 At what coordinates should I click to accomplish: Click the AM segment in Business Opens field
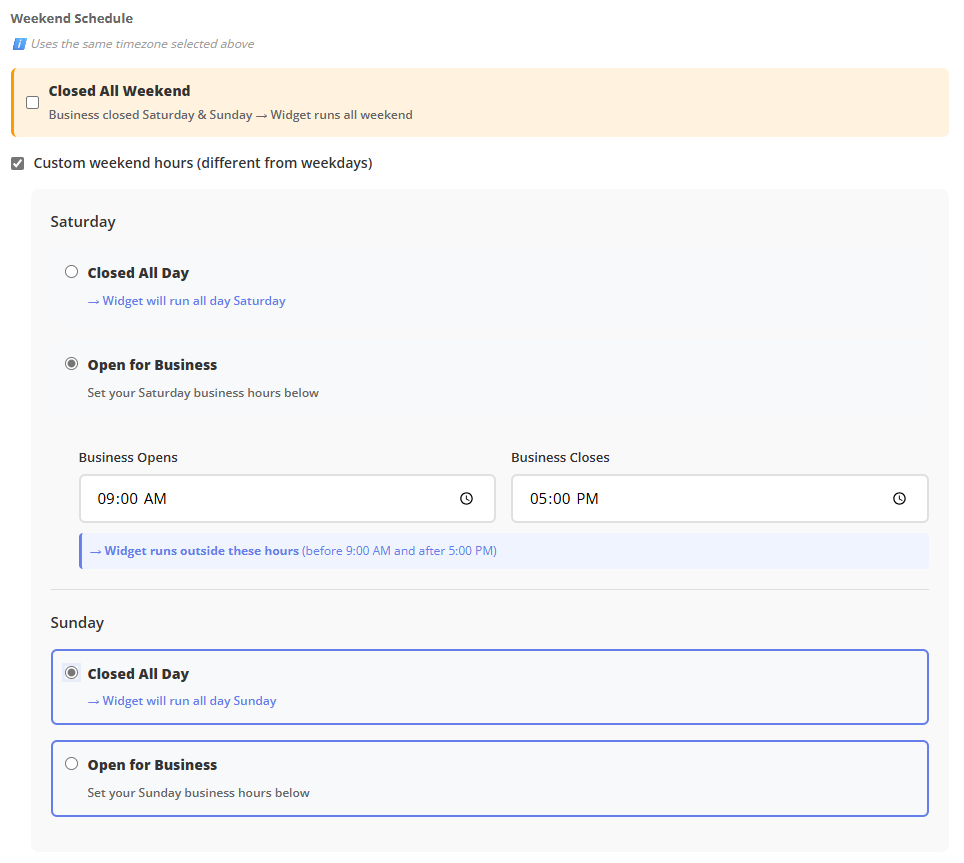coord(155,499)
